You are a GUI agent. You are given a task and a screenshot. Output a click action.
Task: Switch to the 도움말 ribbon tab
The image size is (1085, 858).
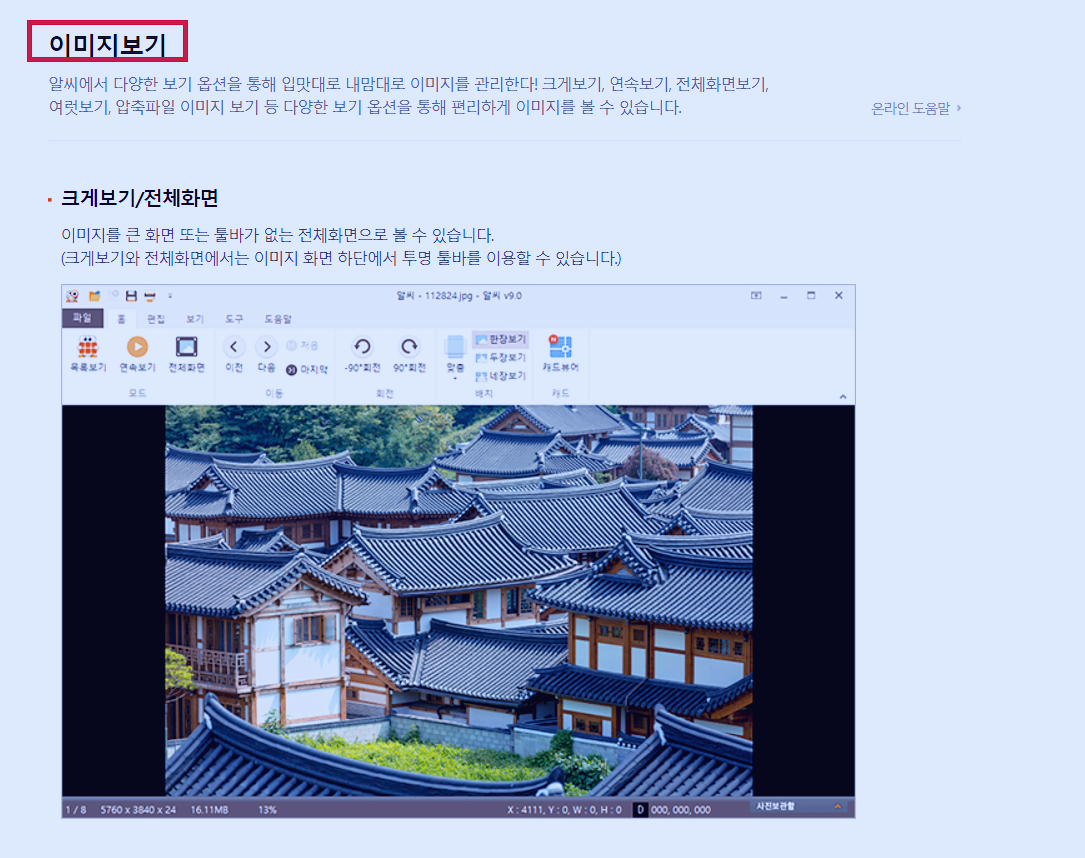[x=277, y=319]
